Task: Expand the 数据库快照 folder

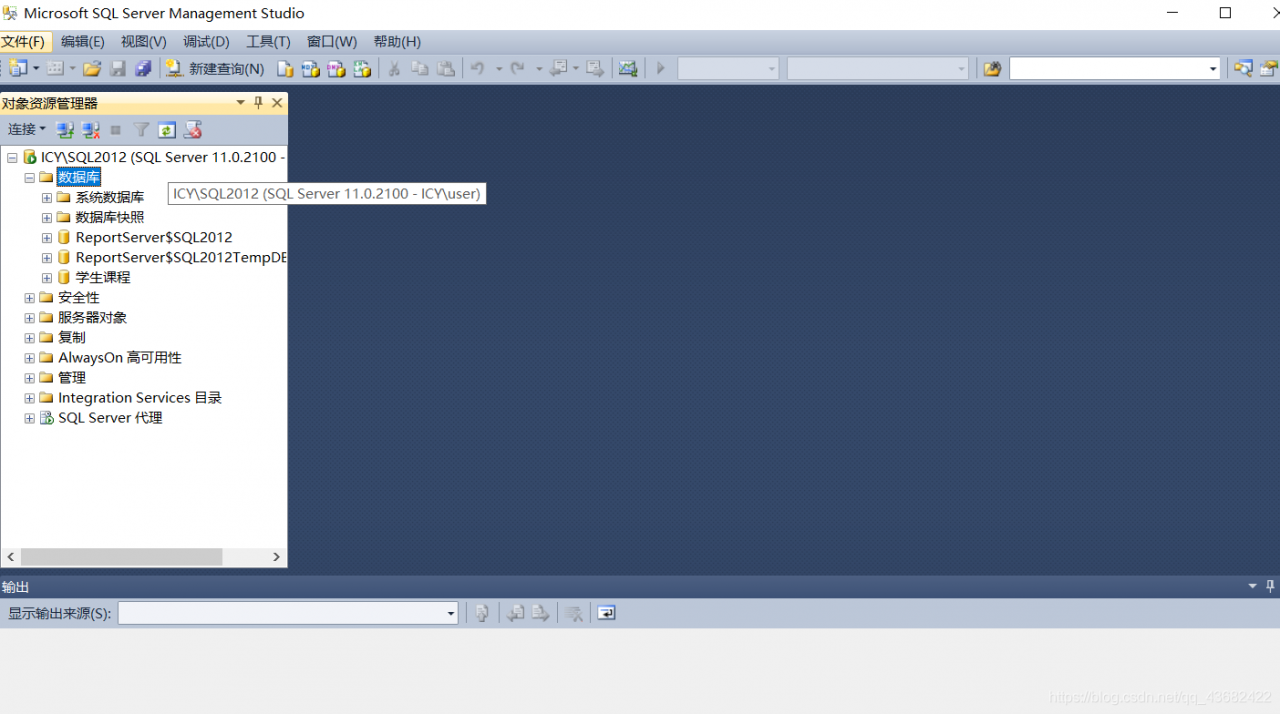Action: [47, 218]
